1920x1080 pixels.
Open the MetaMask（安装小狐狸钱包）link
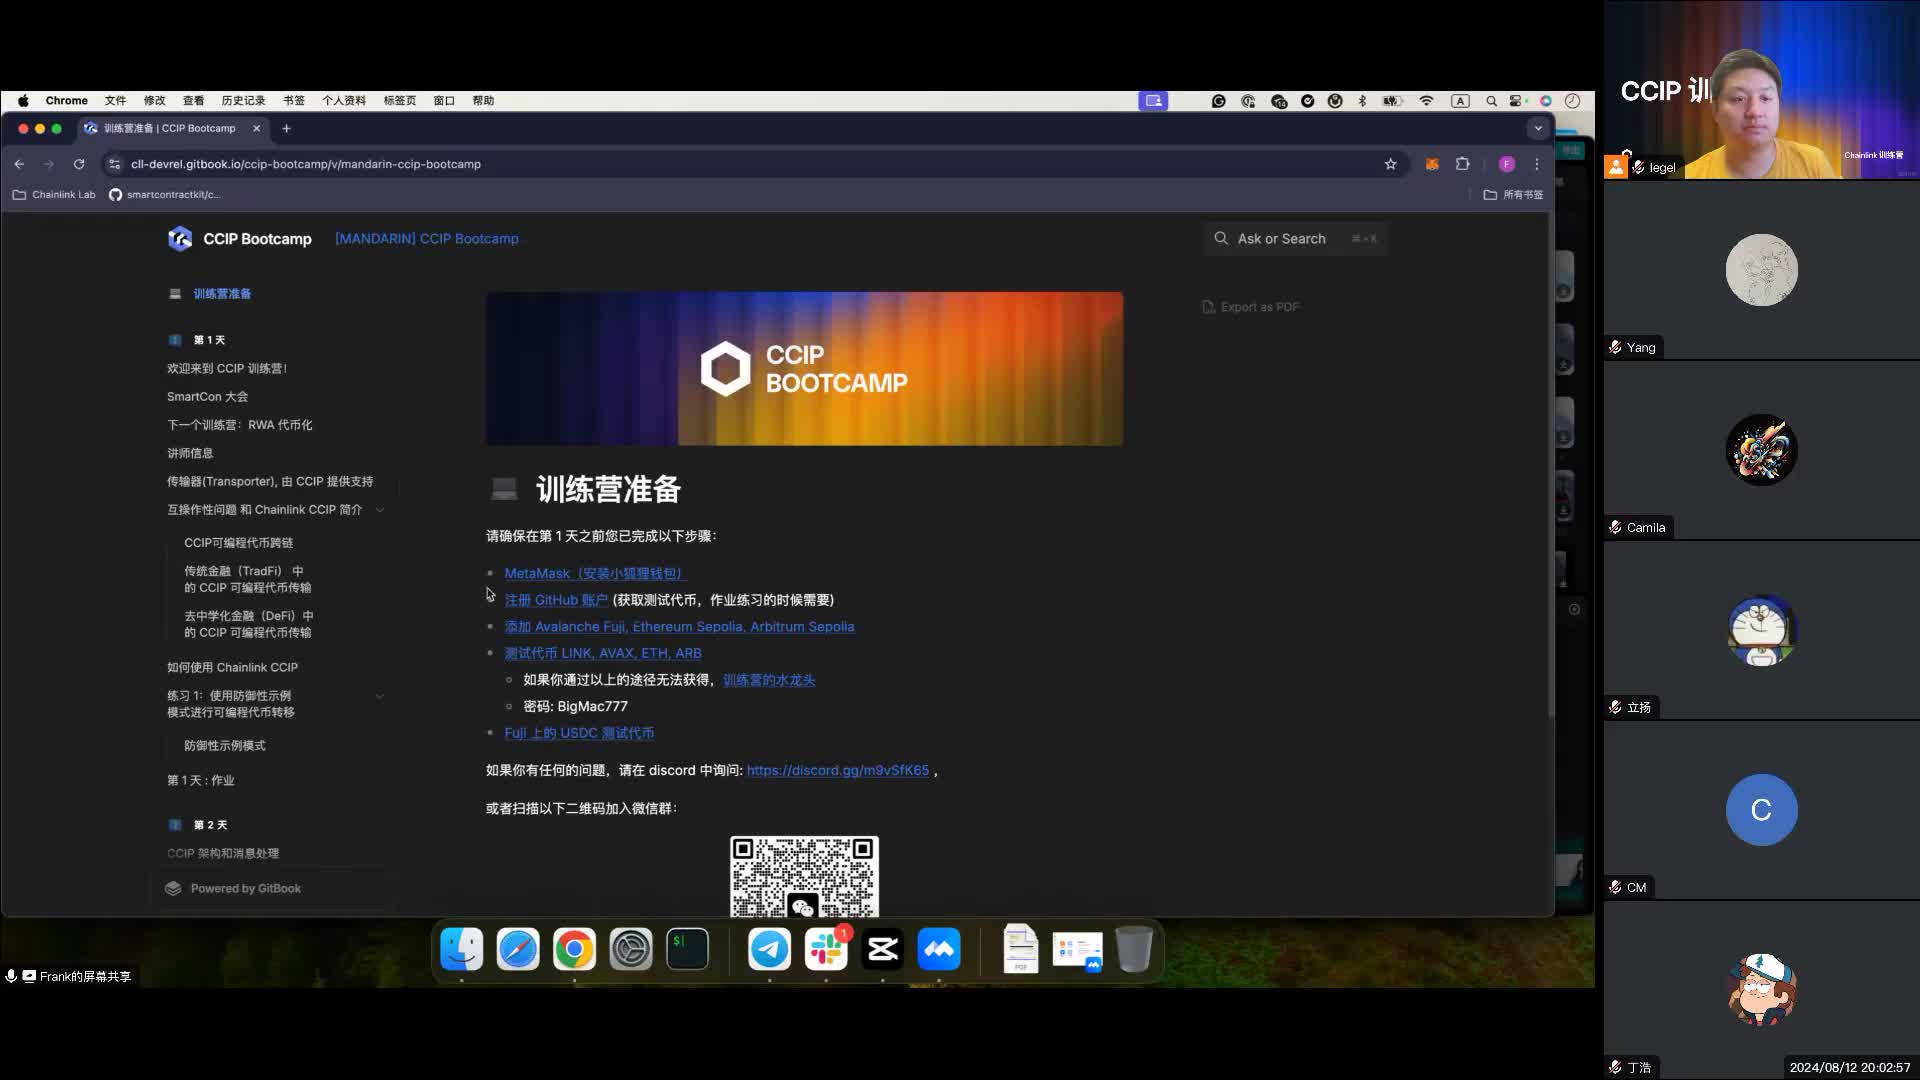click(x=595, y=573)
